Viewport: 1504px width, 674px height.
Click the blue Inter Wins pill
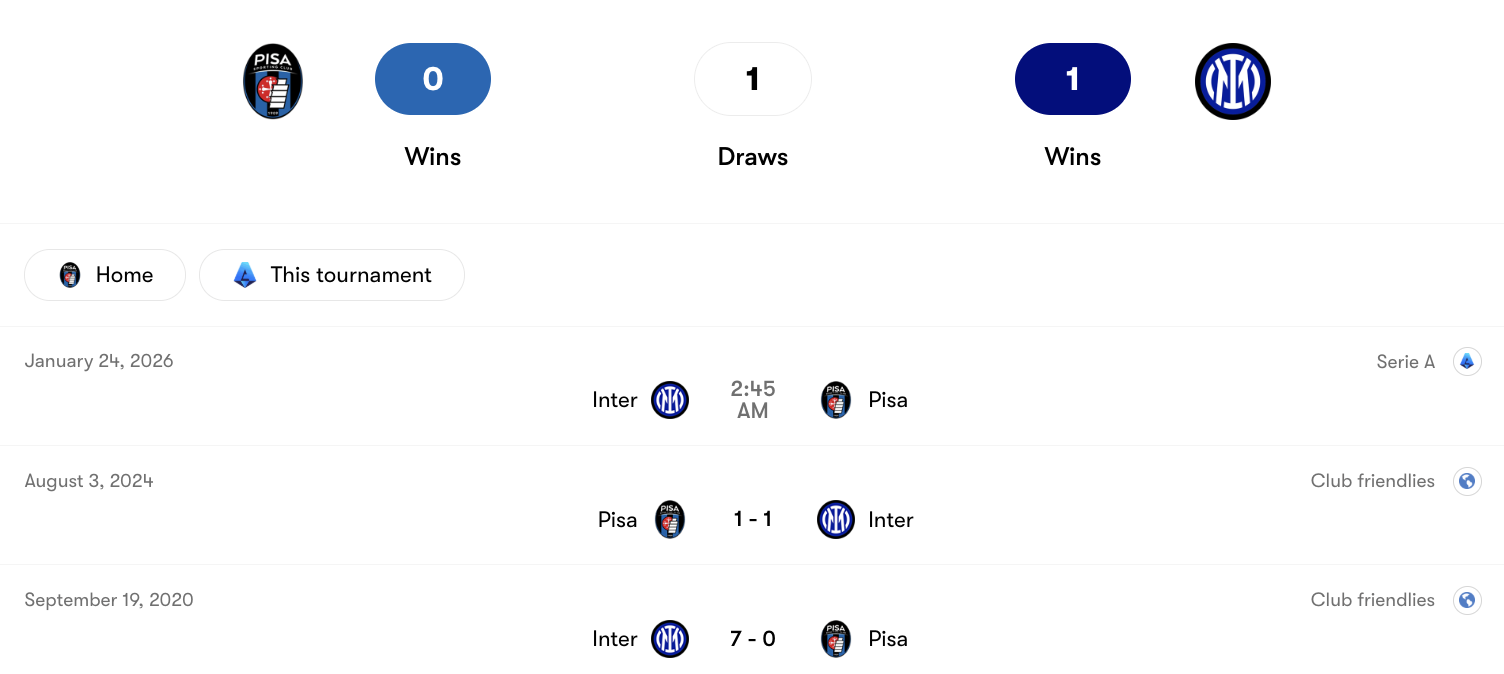(1072, 79)
